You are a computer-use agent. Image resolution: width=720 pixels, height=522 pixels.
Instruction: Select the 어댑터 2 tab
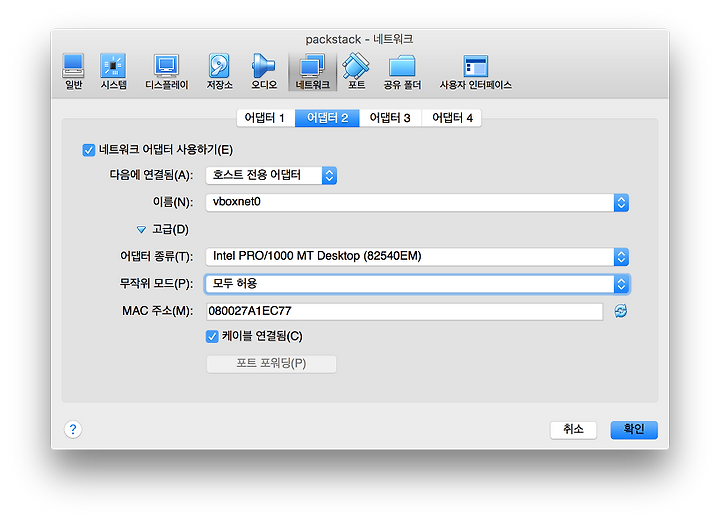click(327, 118)
